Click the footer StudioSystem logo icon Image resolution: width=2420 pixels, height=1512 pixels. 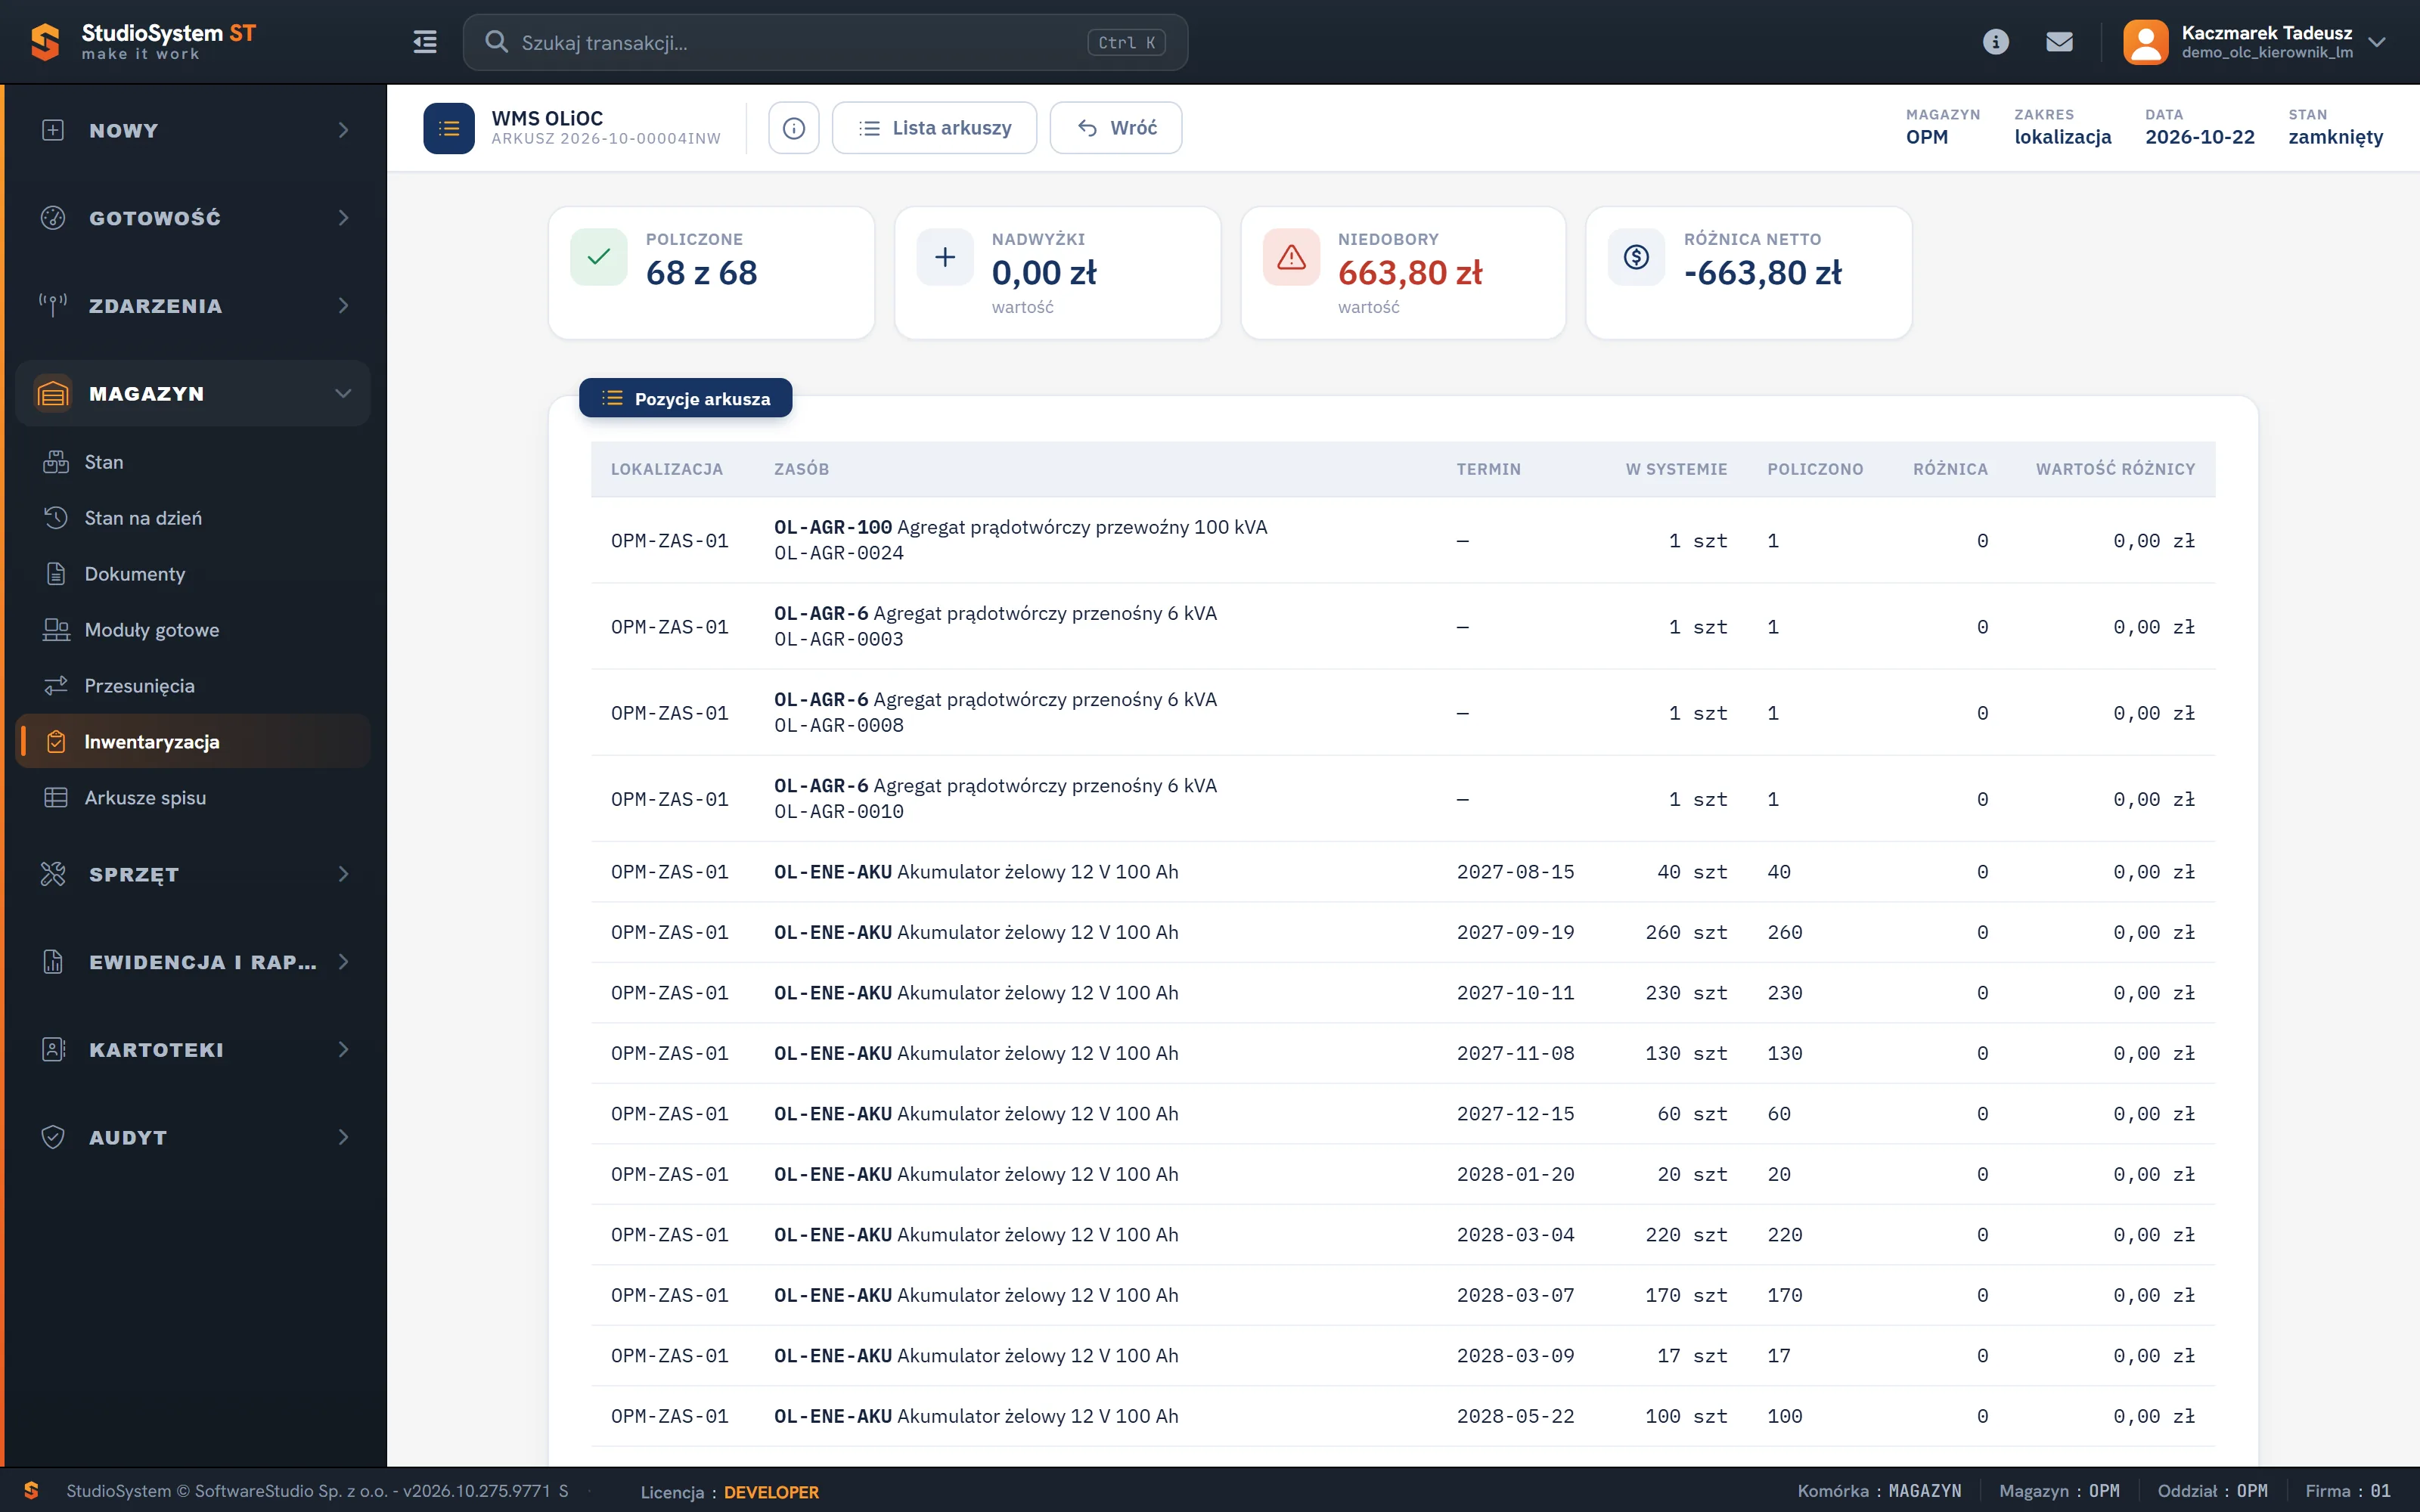pyautogui.click(x=31, y=1490)
